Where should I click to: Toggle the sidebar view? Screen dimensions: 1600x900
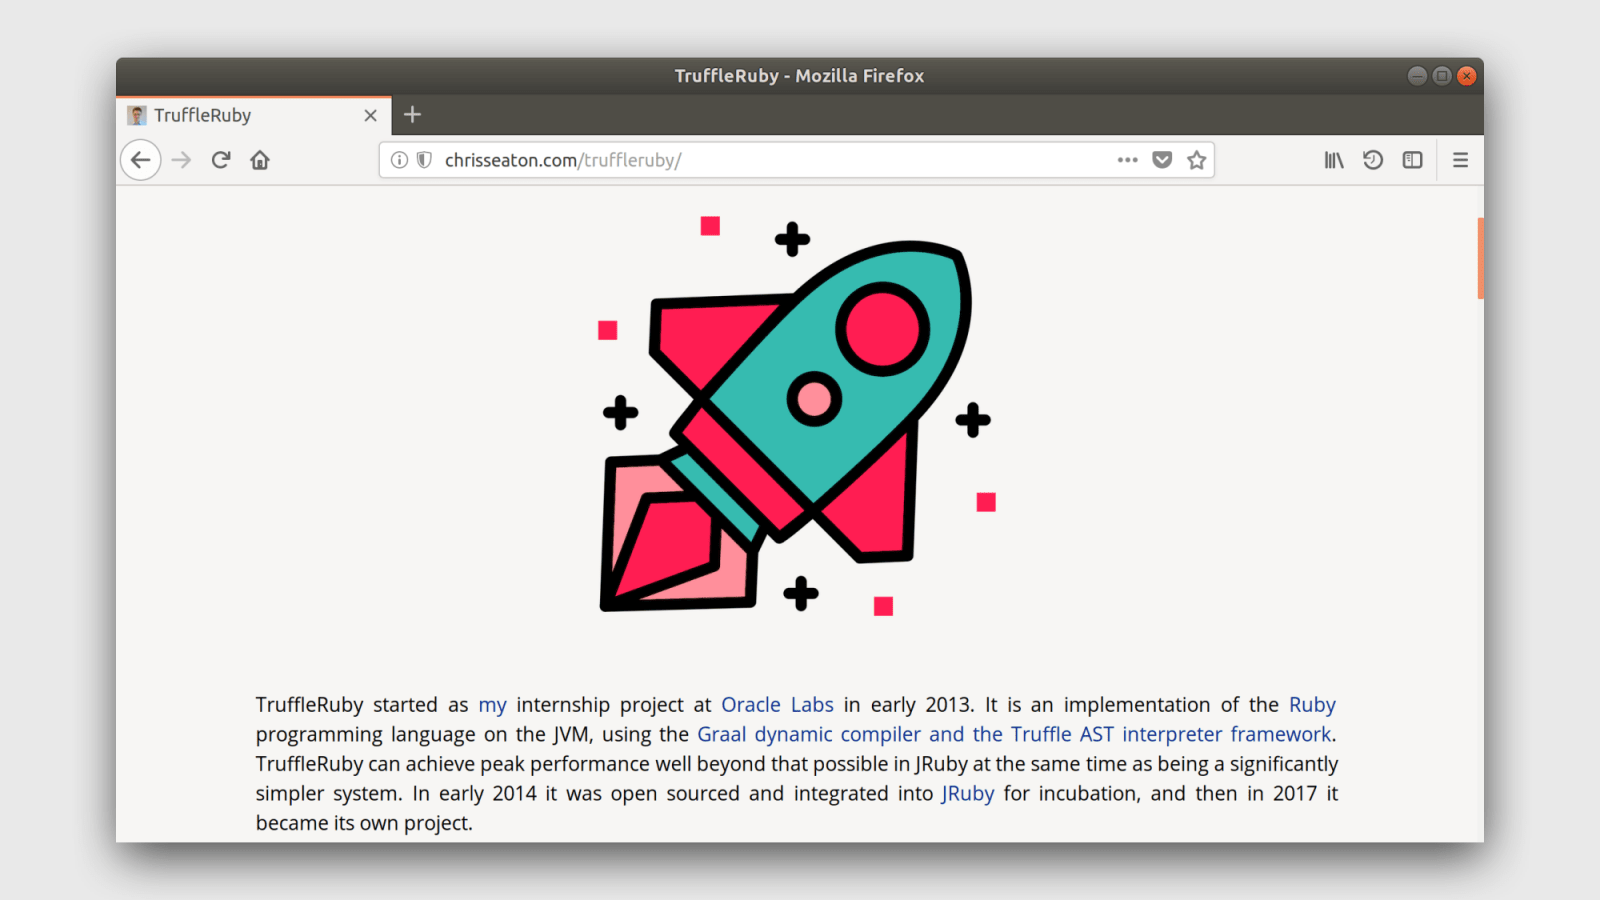pyautogui.click(x=1412, y=160)
